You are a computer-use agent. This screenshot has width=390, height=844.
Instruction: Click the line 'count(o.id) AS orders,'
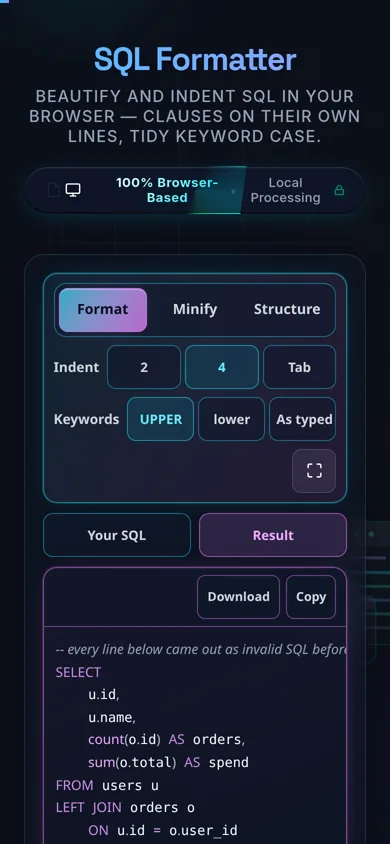167,740
